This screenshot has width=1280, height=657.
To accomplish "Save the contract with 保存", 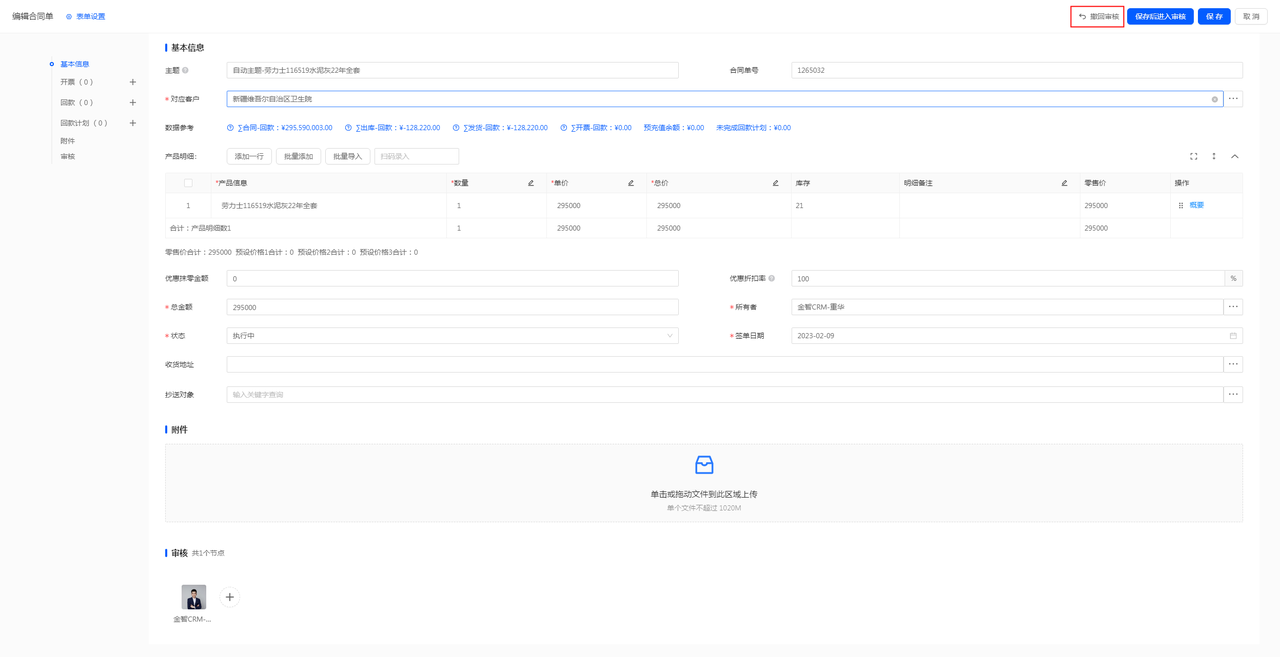I will (1214, 17).
